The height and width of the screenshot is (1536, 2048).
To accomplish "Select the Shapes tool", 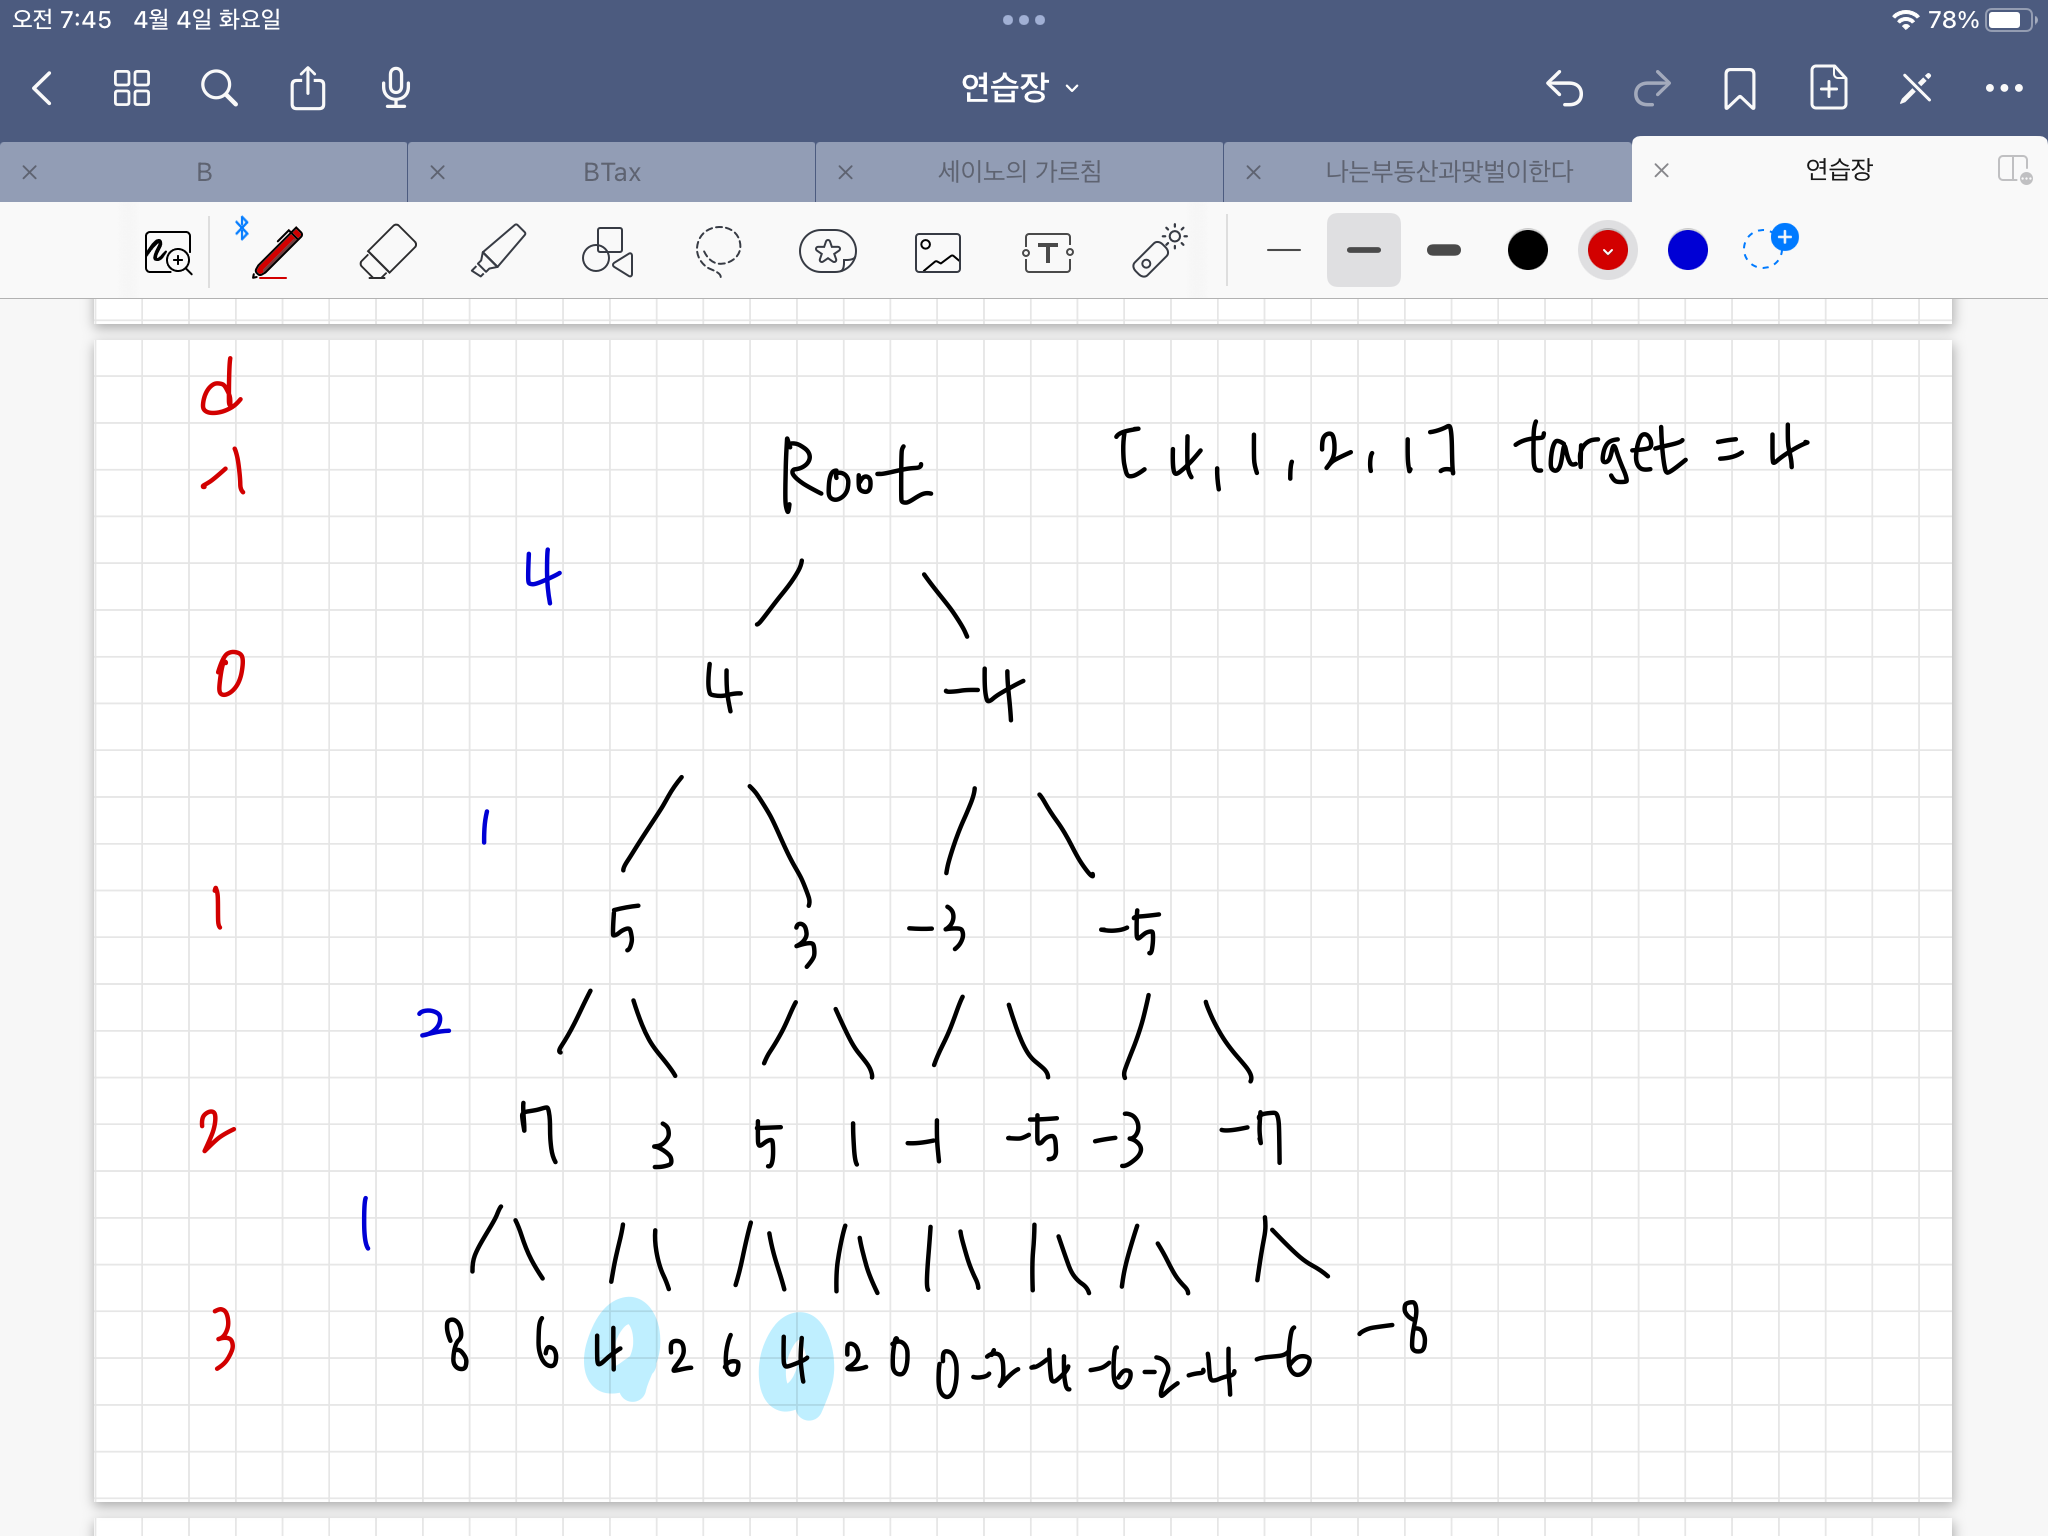I will click(x=607, y=251).
